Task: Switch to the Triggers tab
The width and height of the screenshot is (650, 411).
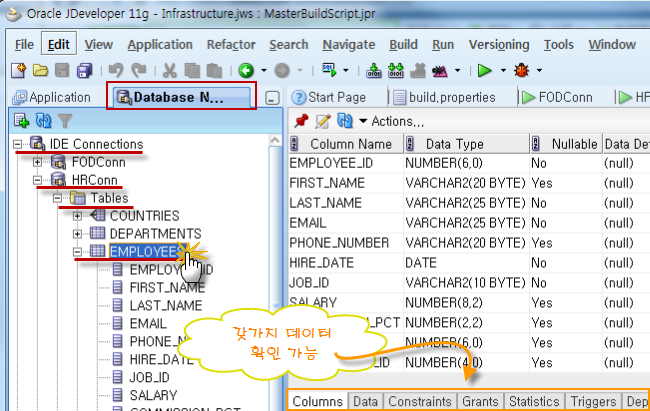Action: click(593, 401)
